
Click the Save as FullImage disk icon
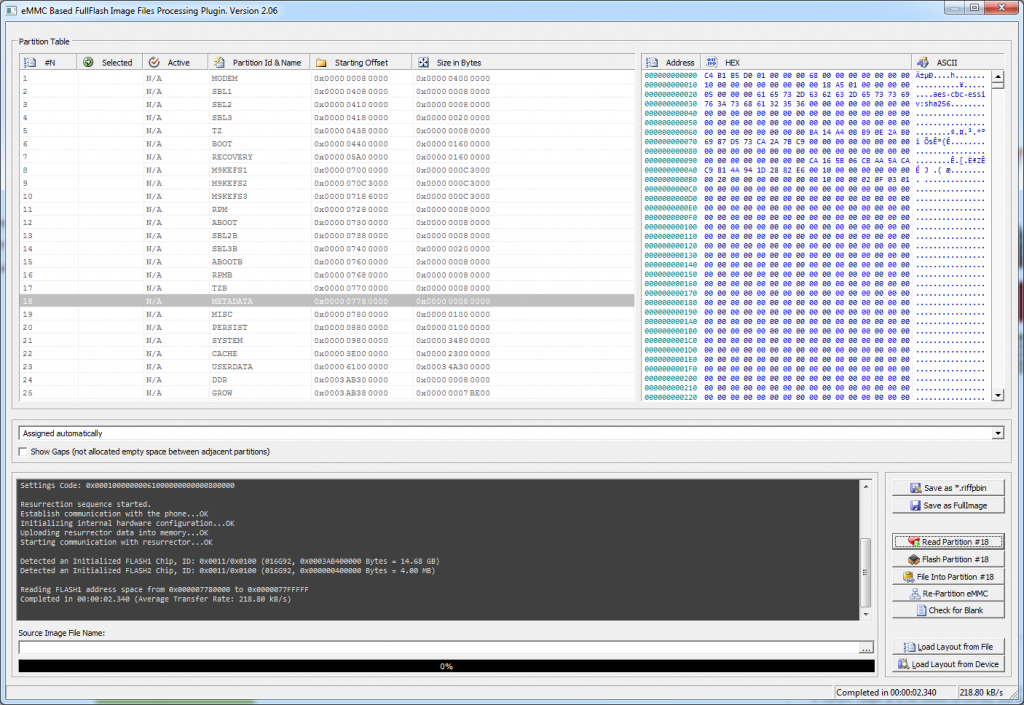[915, 505]
